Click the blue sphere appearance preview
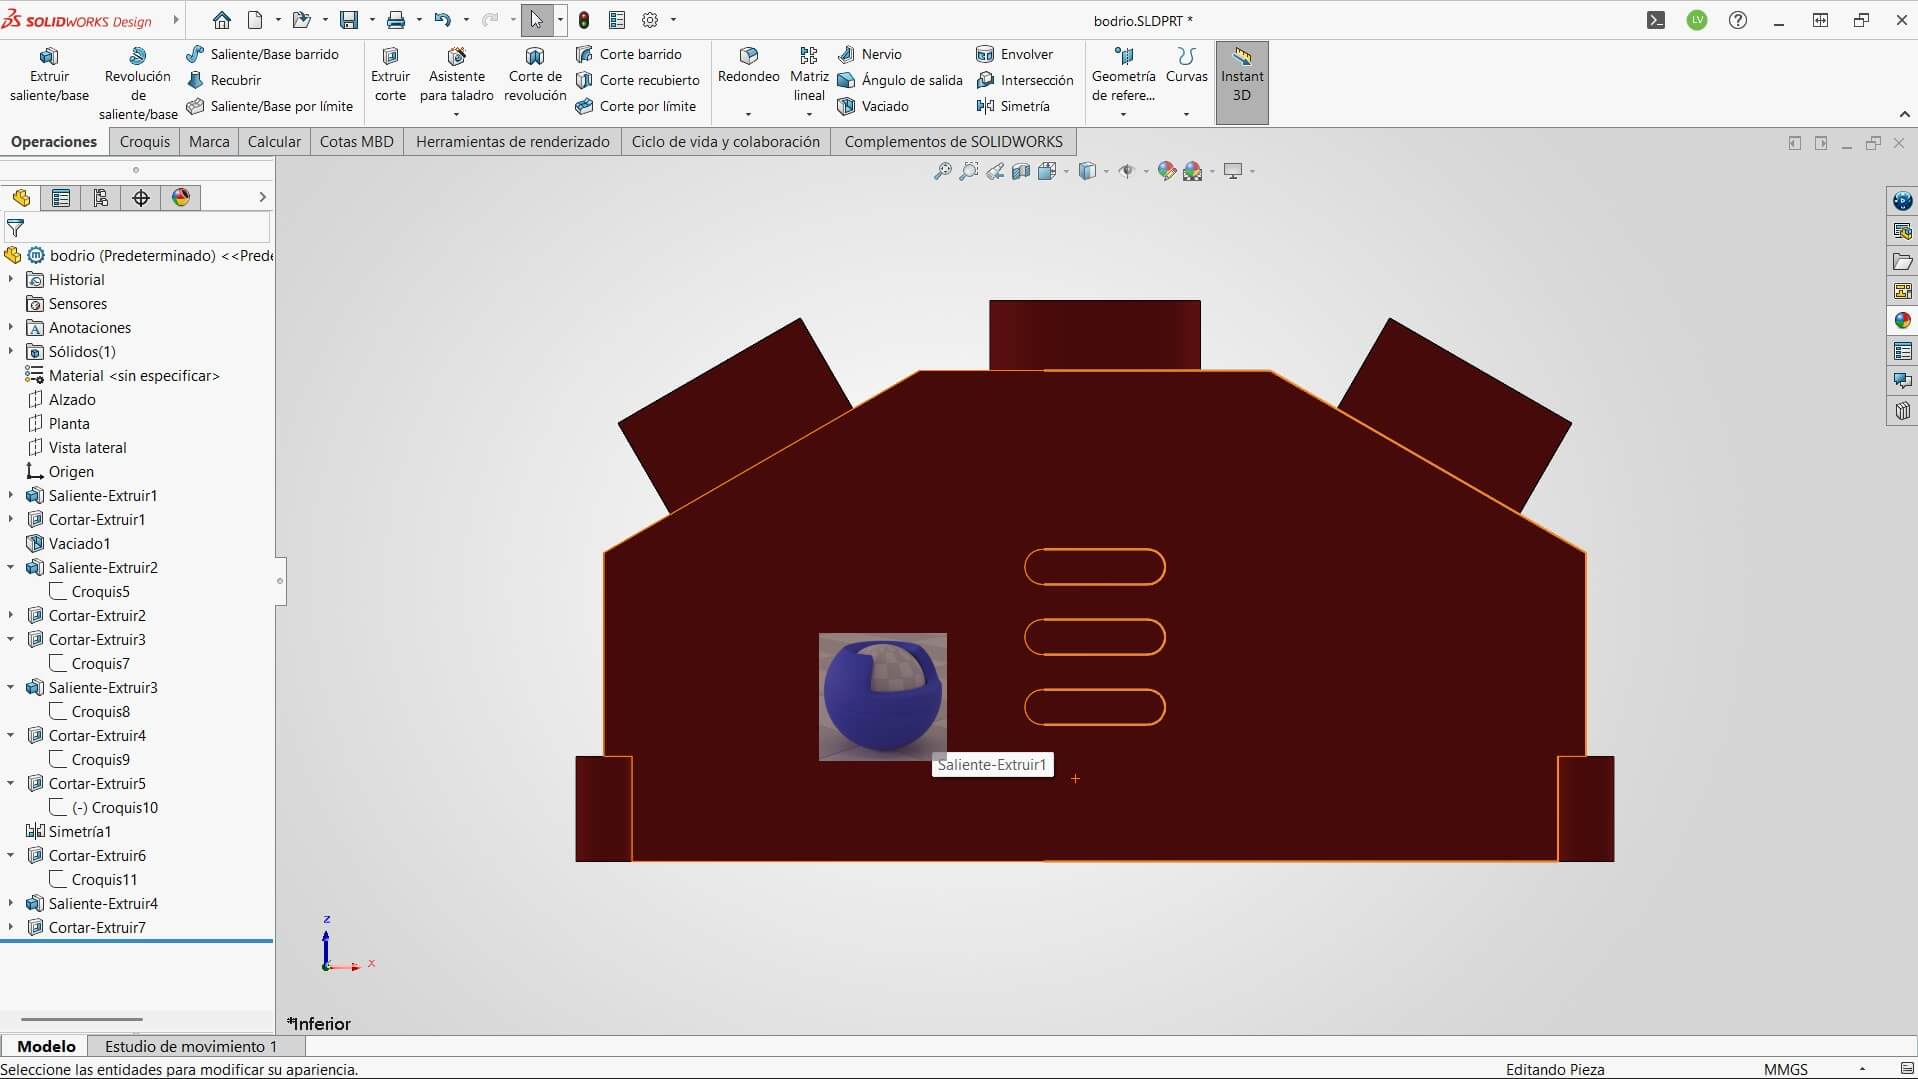The image size is (1918, 1079). (x=883, y=697)
